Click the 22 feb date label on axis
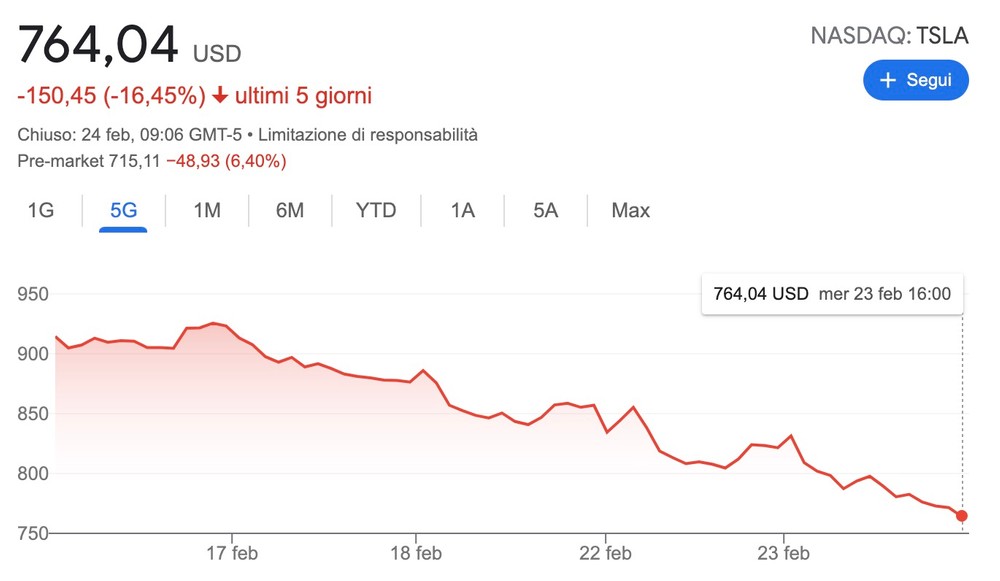 coord(605,553)
